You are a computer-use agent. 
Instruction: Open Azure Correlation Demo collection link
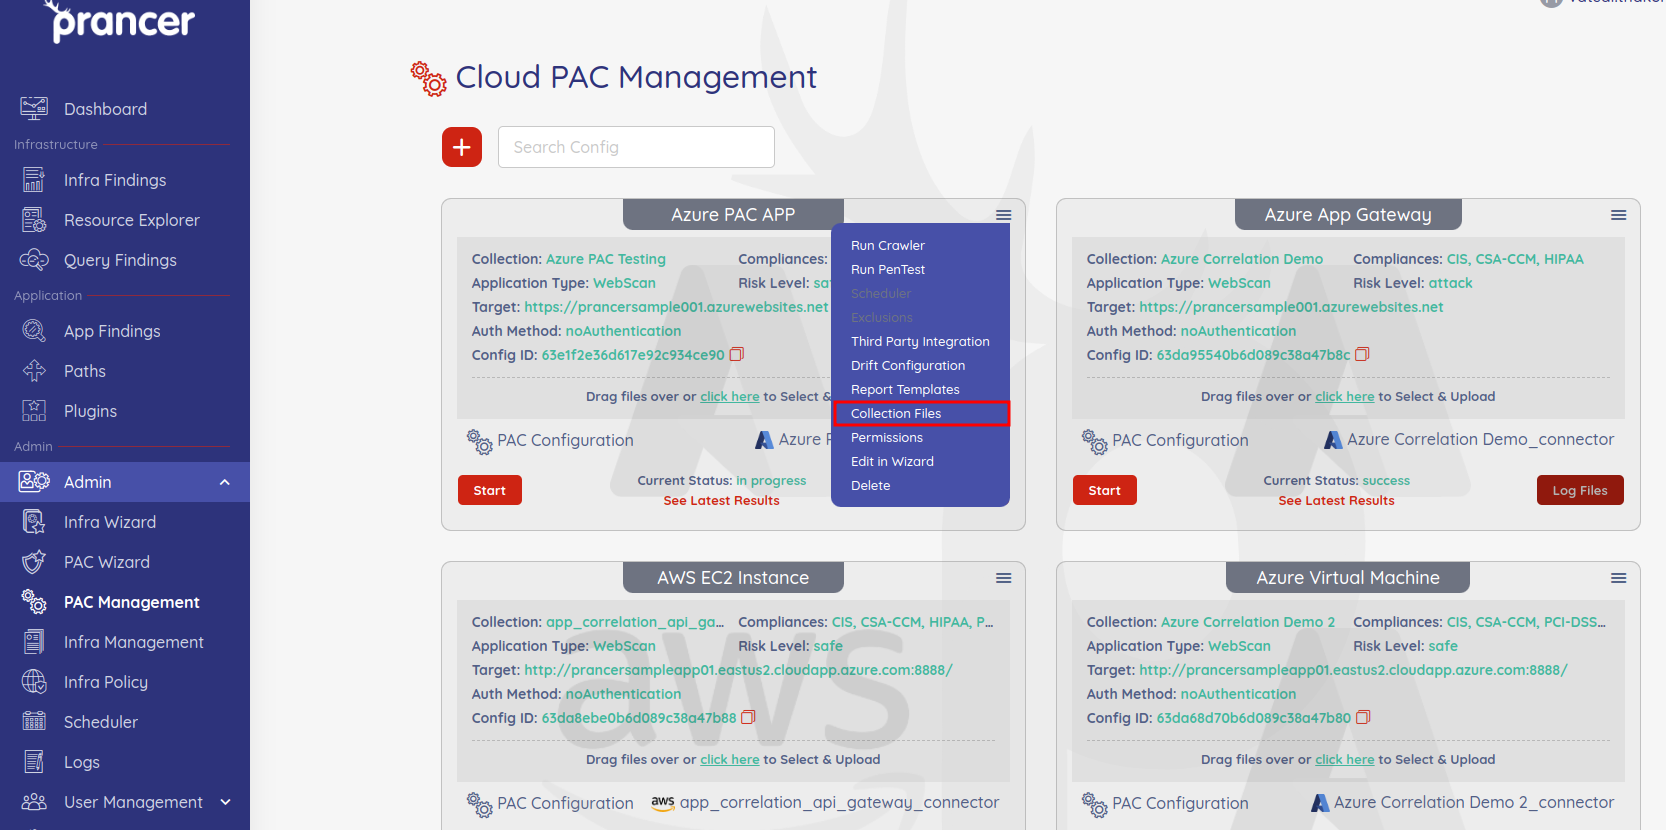pyautogui.click(x=1242, y=259)
